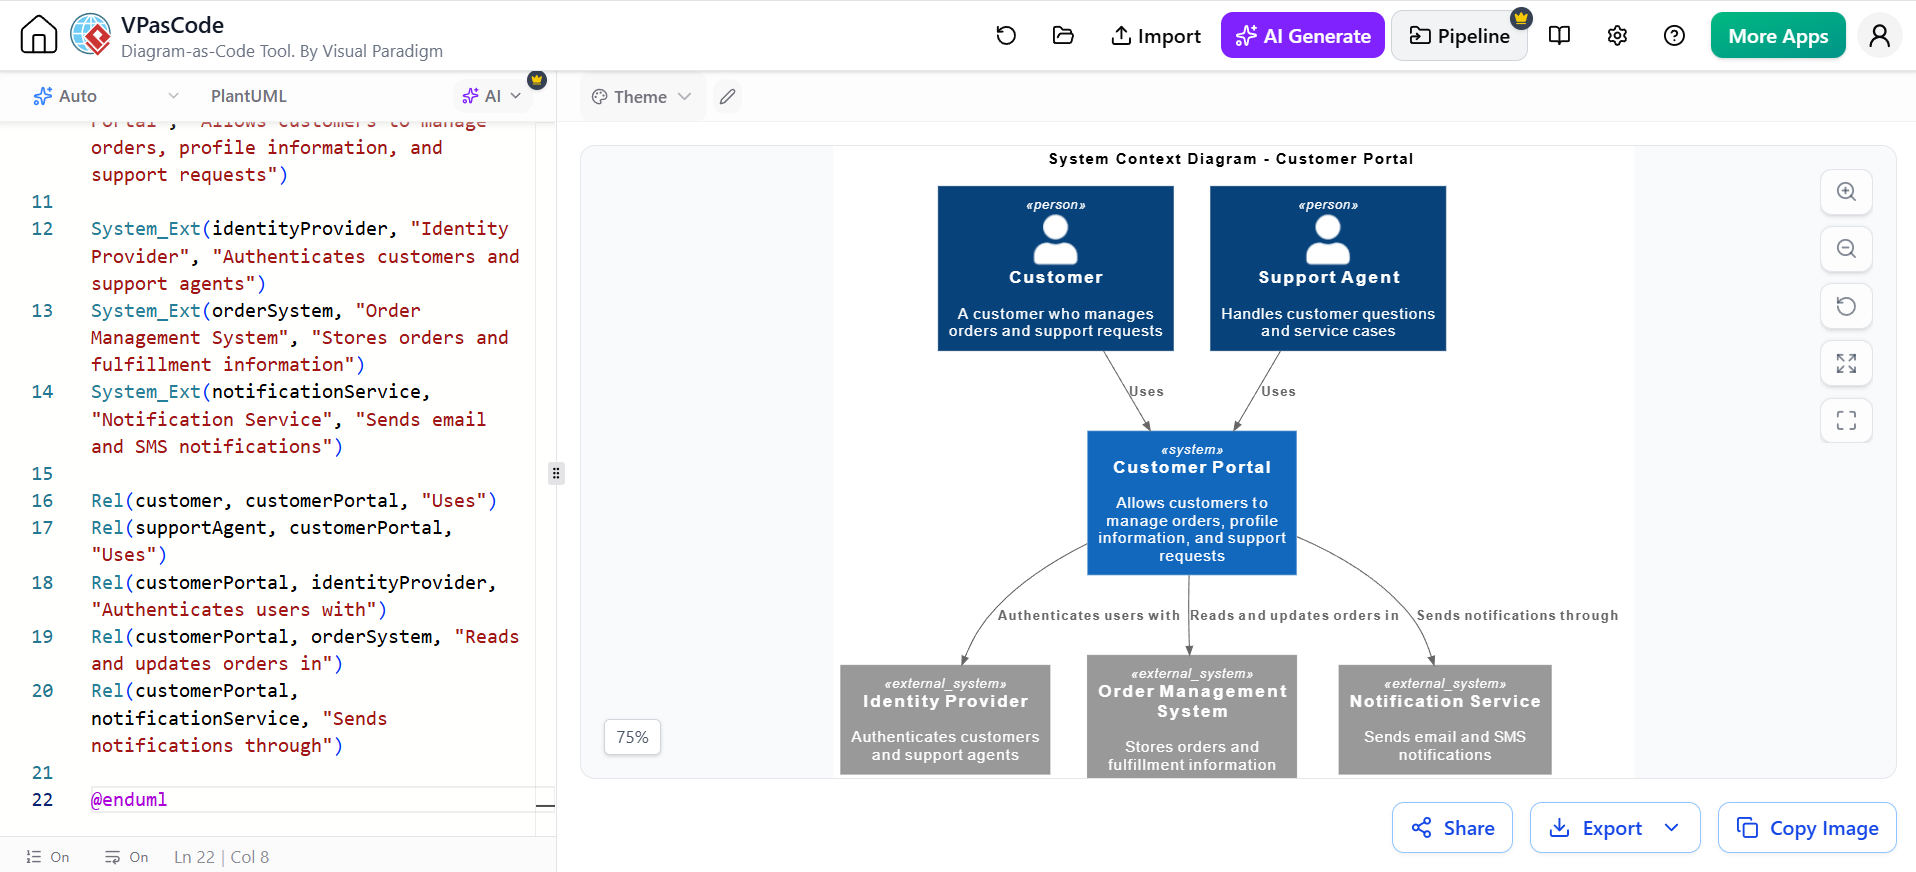The width and height of the screenshot is (1916, 872).
Task: Click the diagram title text
Action: tap(1230, 159)
